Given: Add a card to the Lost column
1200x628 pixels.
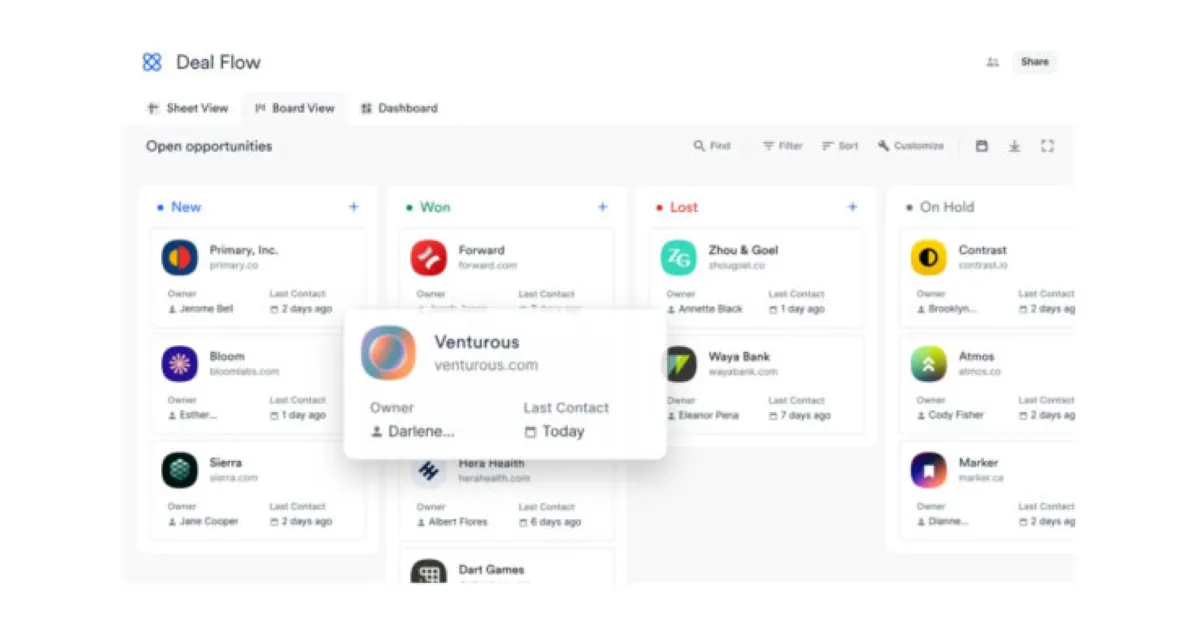Looking at the screenshot, I should (852, 207).
